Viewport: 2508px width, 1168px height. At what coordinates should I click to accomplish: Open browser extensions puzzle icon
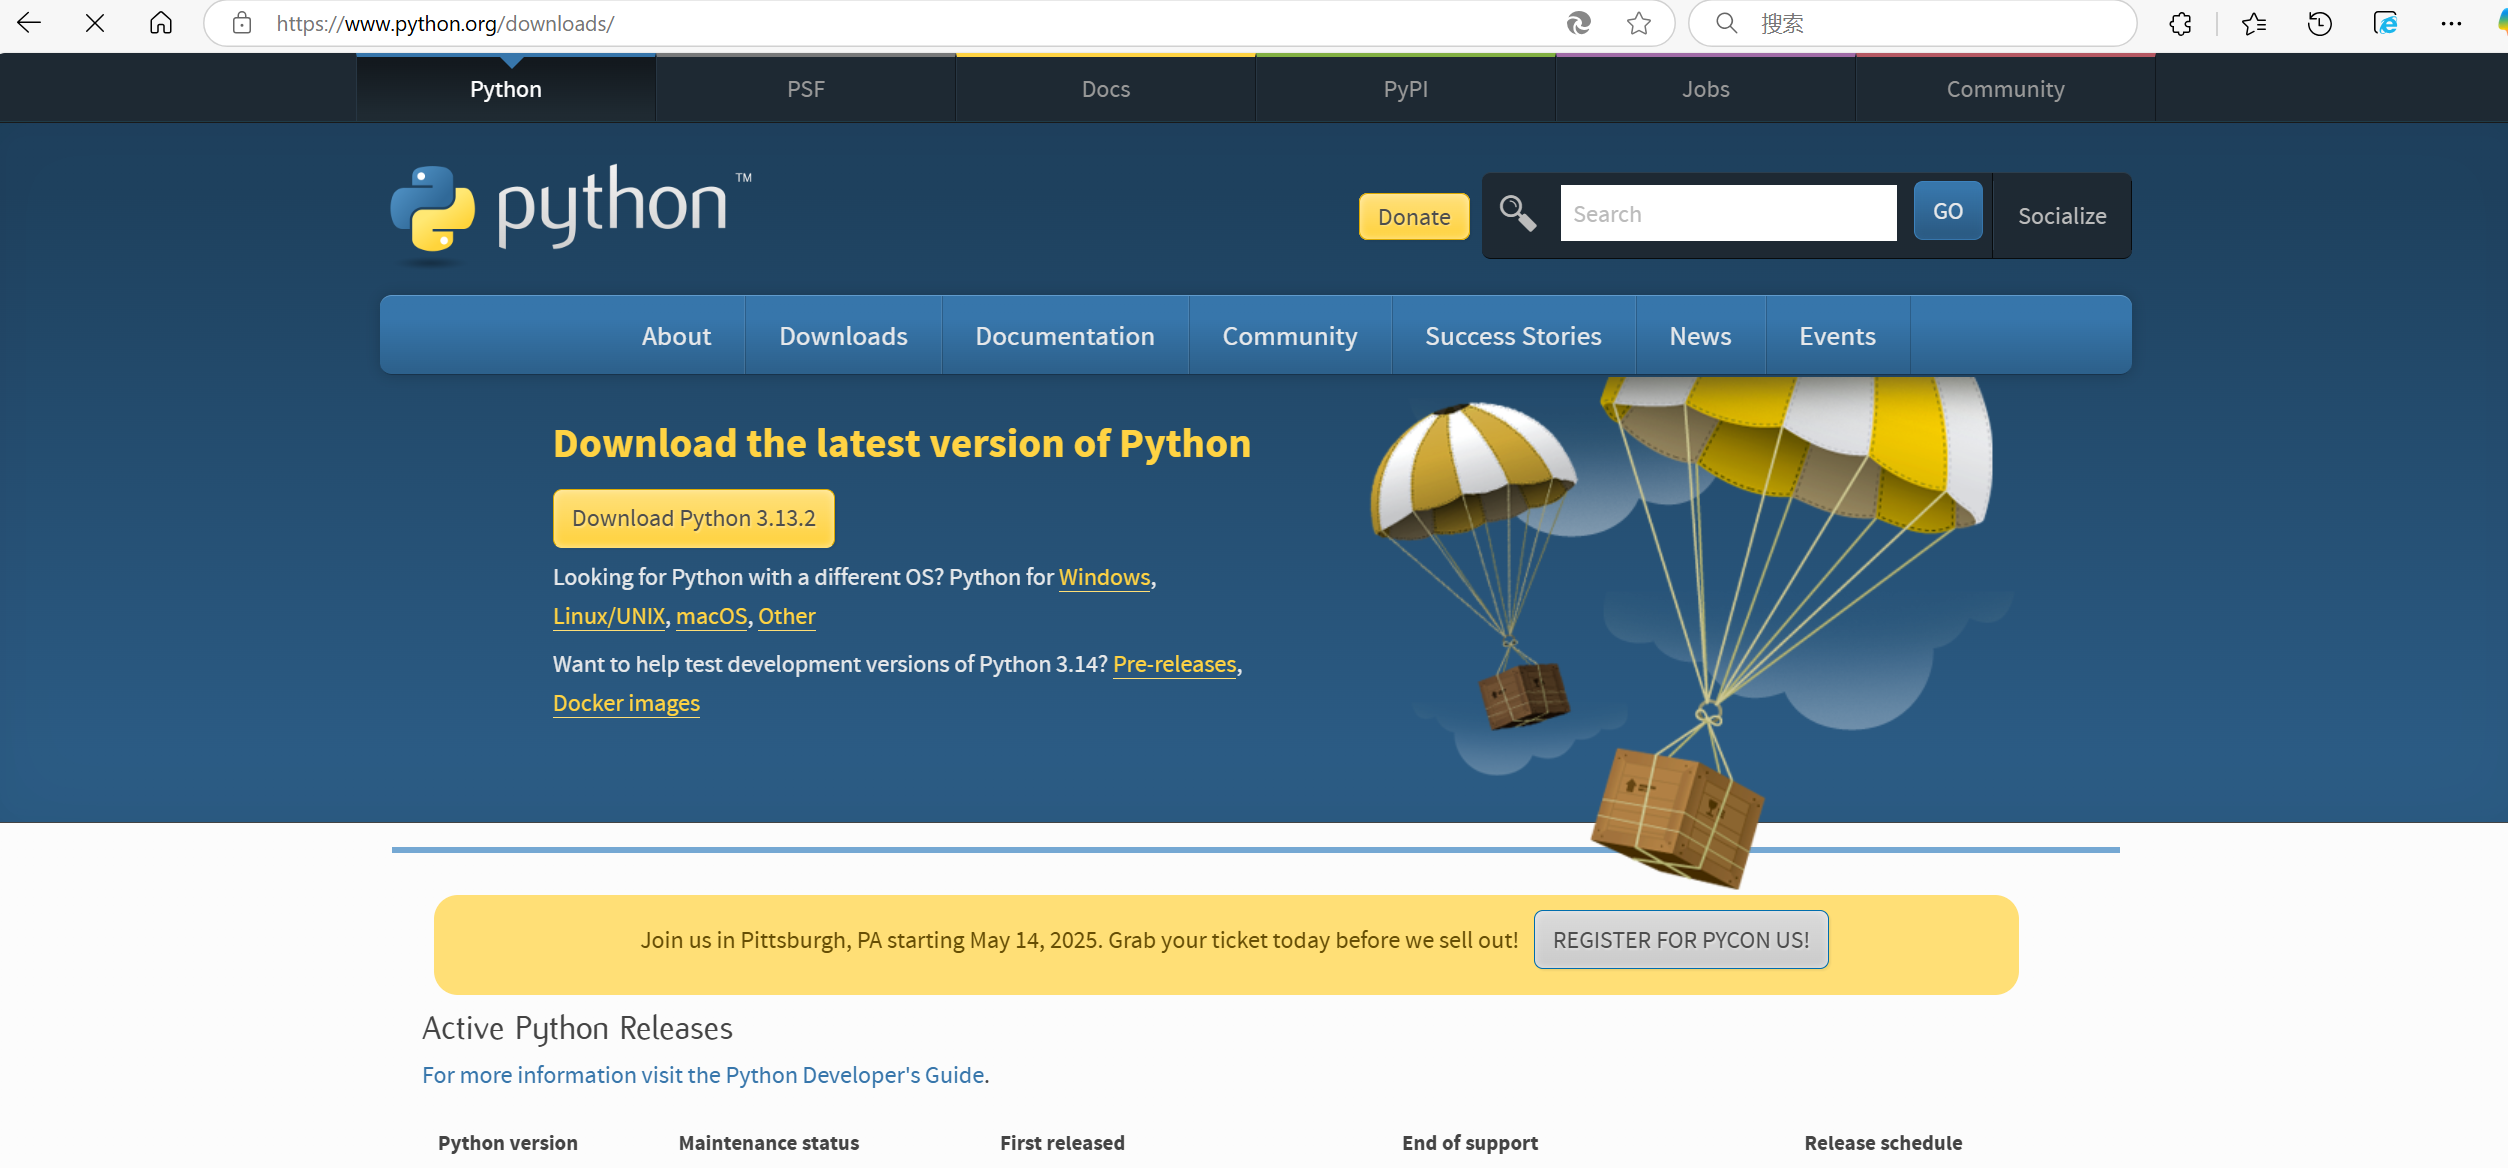tap(2181, 23)
